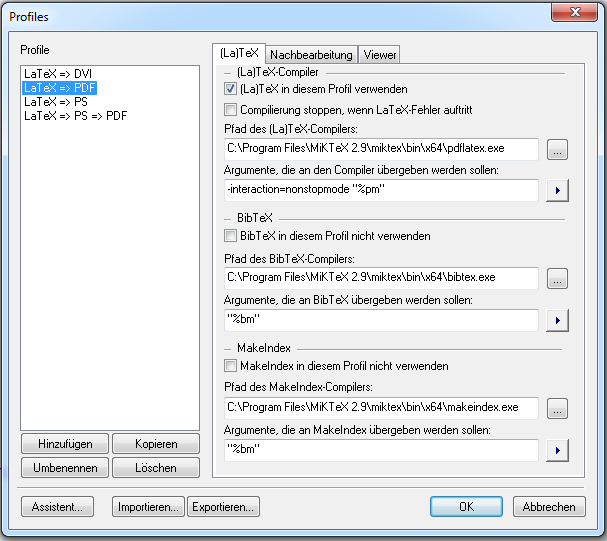Switch to the Viewer tab
Viewport: 607px width, 541px height.
pyautogui.click(x=380, y=55)
